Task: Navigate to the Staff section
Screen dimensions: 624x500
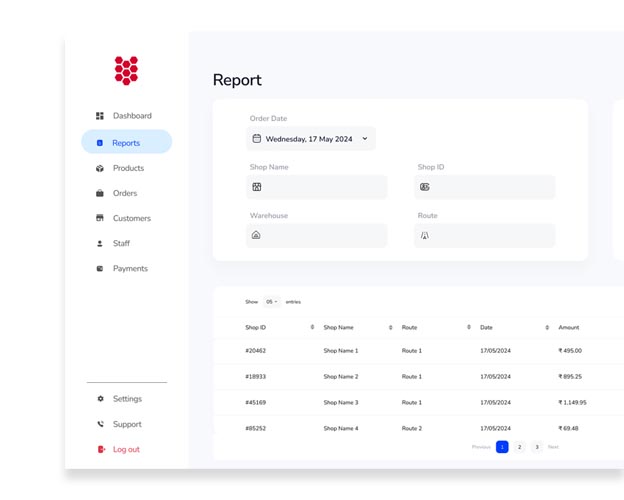Action: (120, 243)
